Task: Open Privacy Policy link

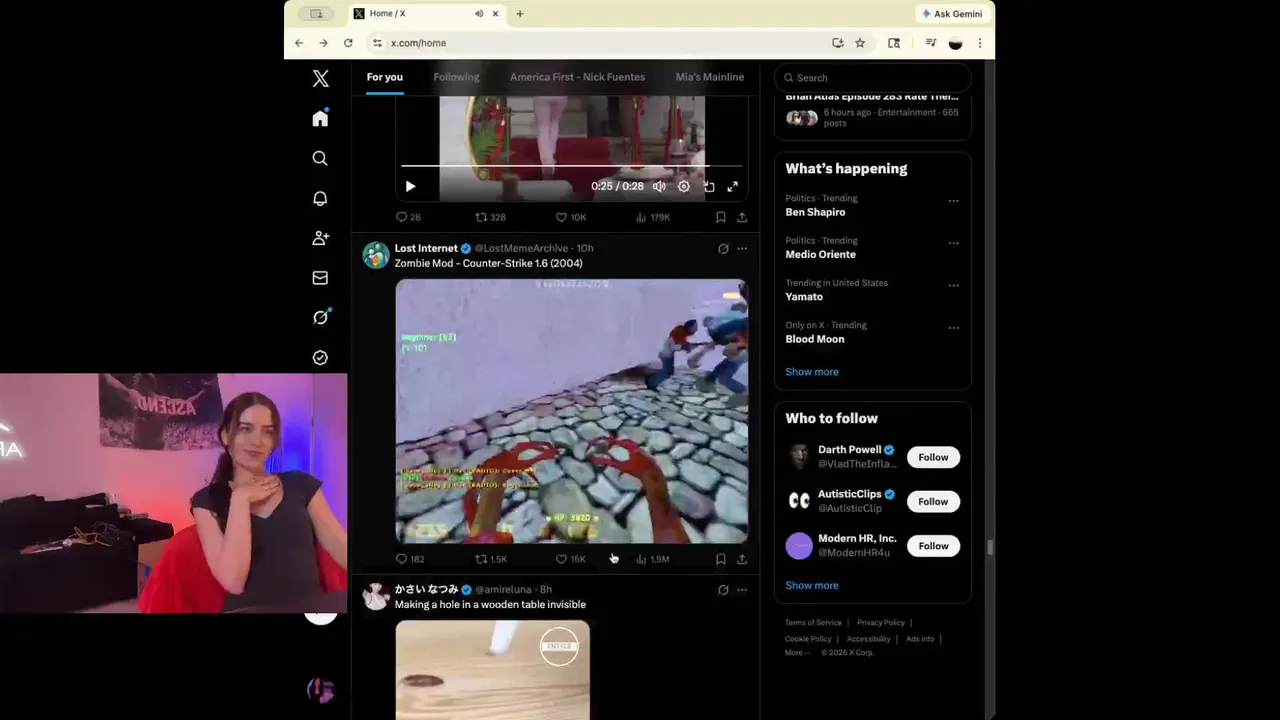Action: (880, 623)
